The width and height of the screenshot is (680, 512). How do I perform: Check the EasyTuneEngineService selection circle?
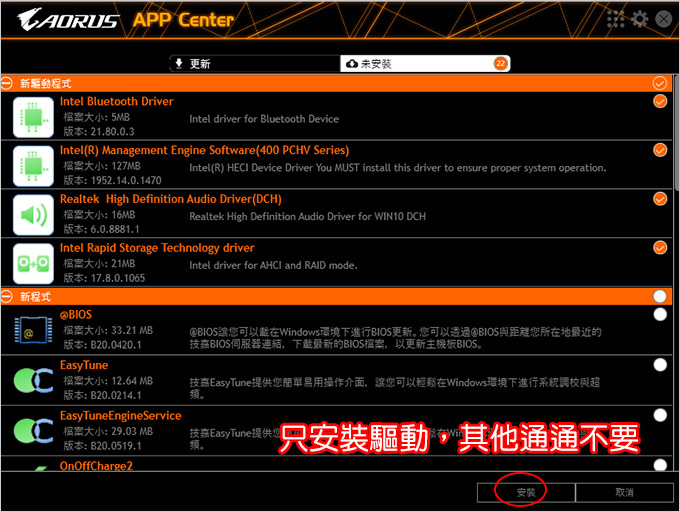pos(660,415)
